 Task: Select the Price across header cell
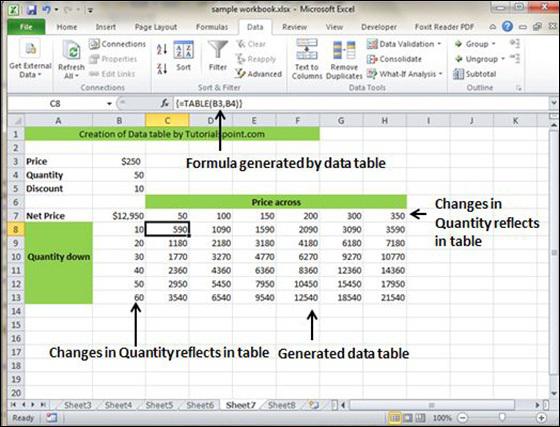tap(276, 202)
